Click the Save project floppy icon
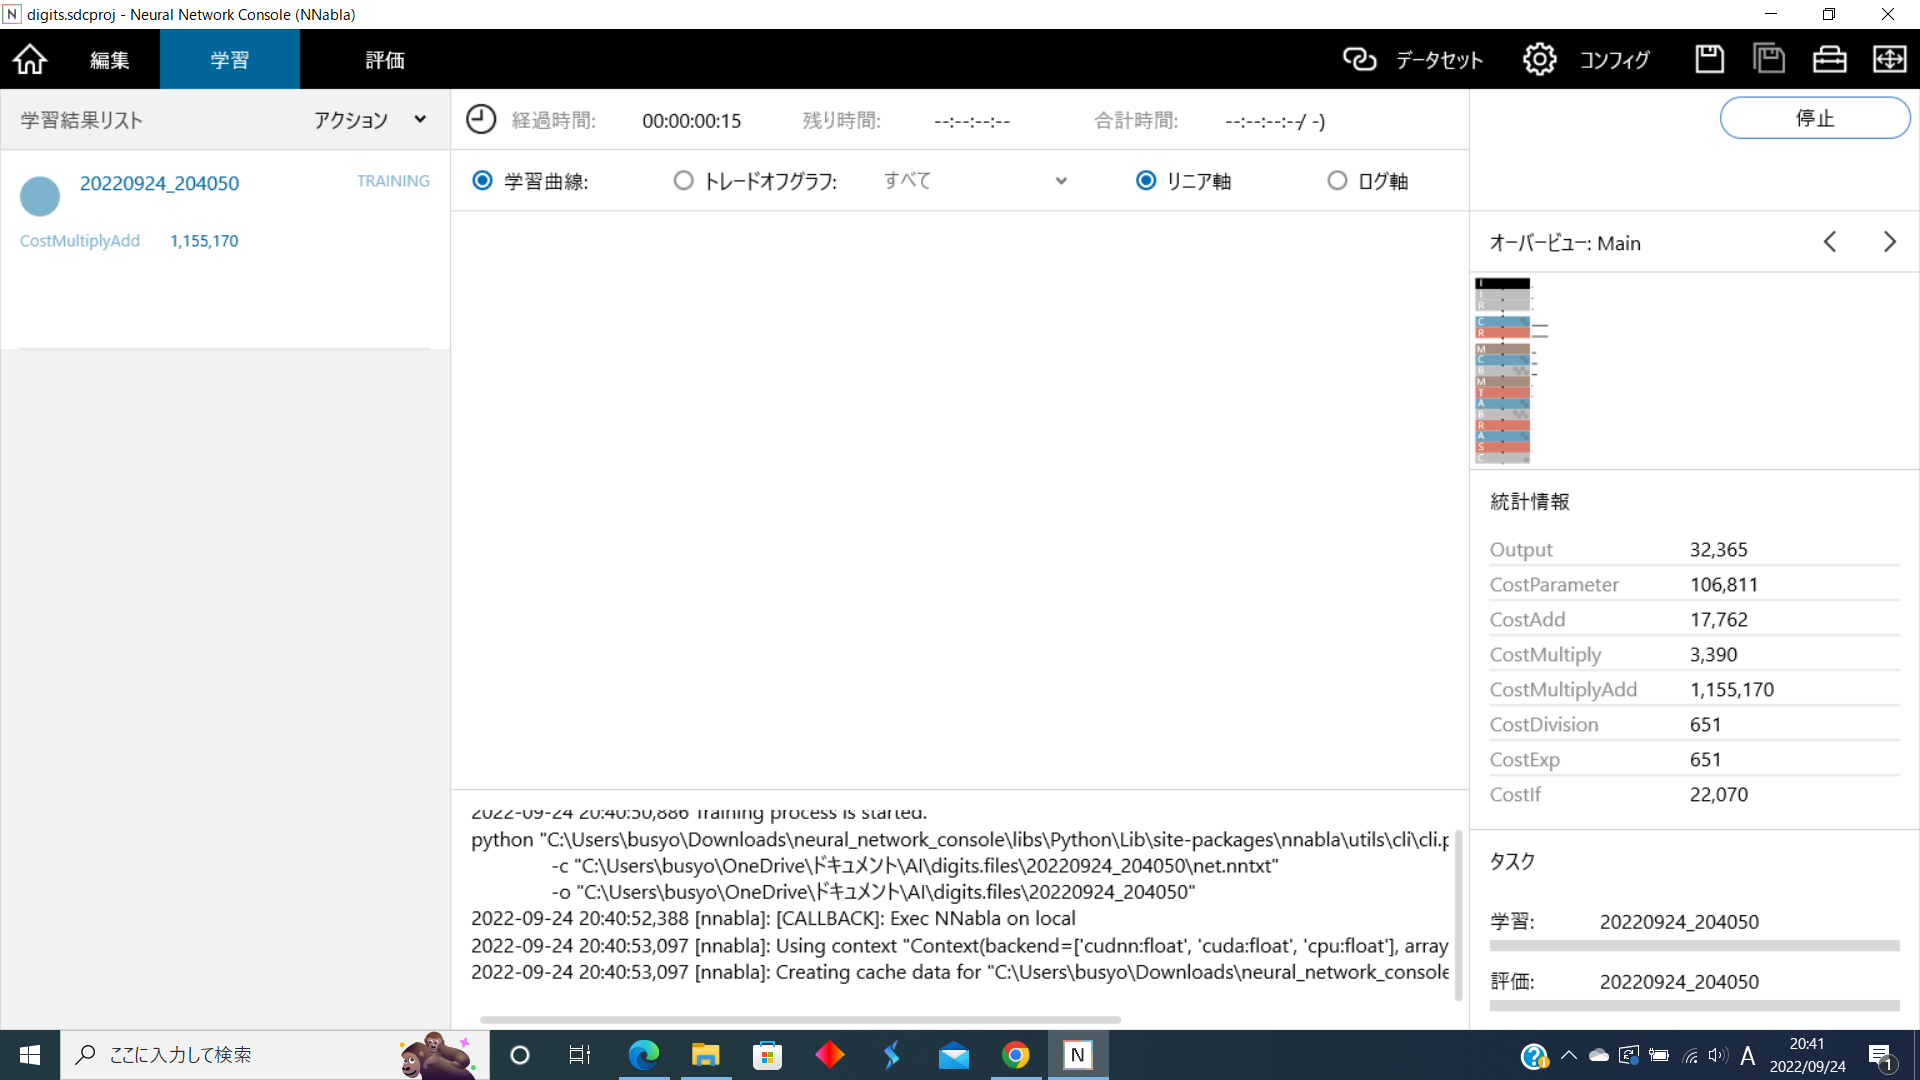The image size is (1920, 1080). pos(1709,60)
